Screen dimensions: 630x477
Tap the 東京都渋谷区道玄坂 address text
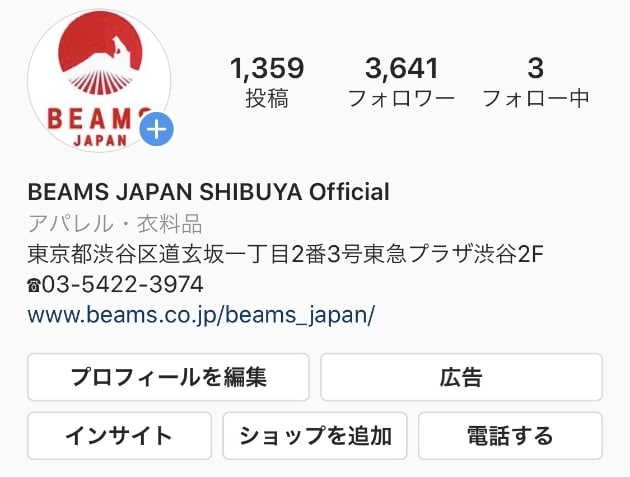pyautogui.click(x=285, y=254)
